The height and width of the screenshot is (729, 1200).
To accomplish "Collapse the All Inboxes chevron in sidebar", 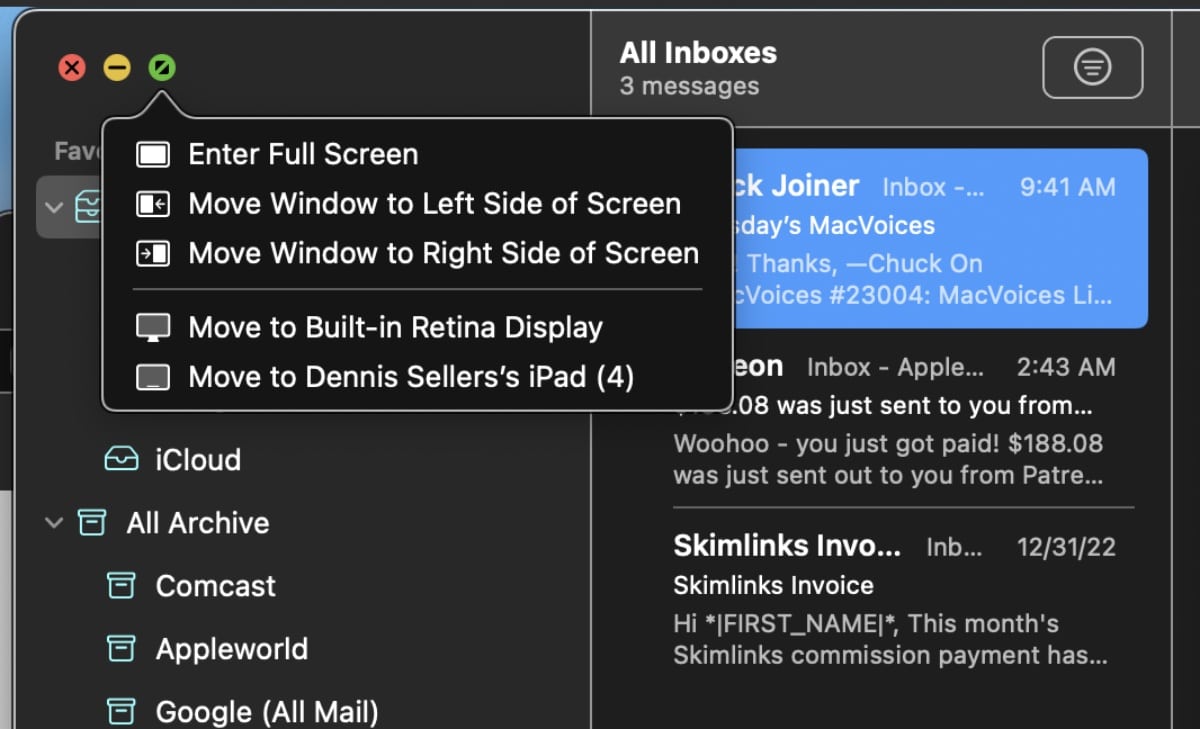I will (x=55, y=208).
